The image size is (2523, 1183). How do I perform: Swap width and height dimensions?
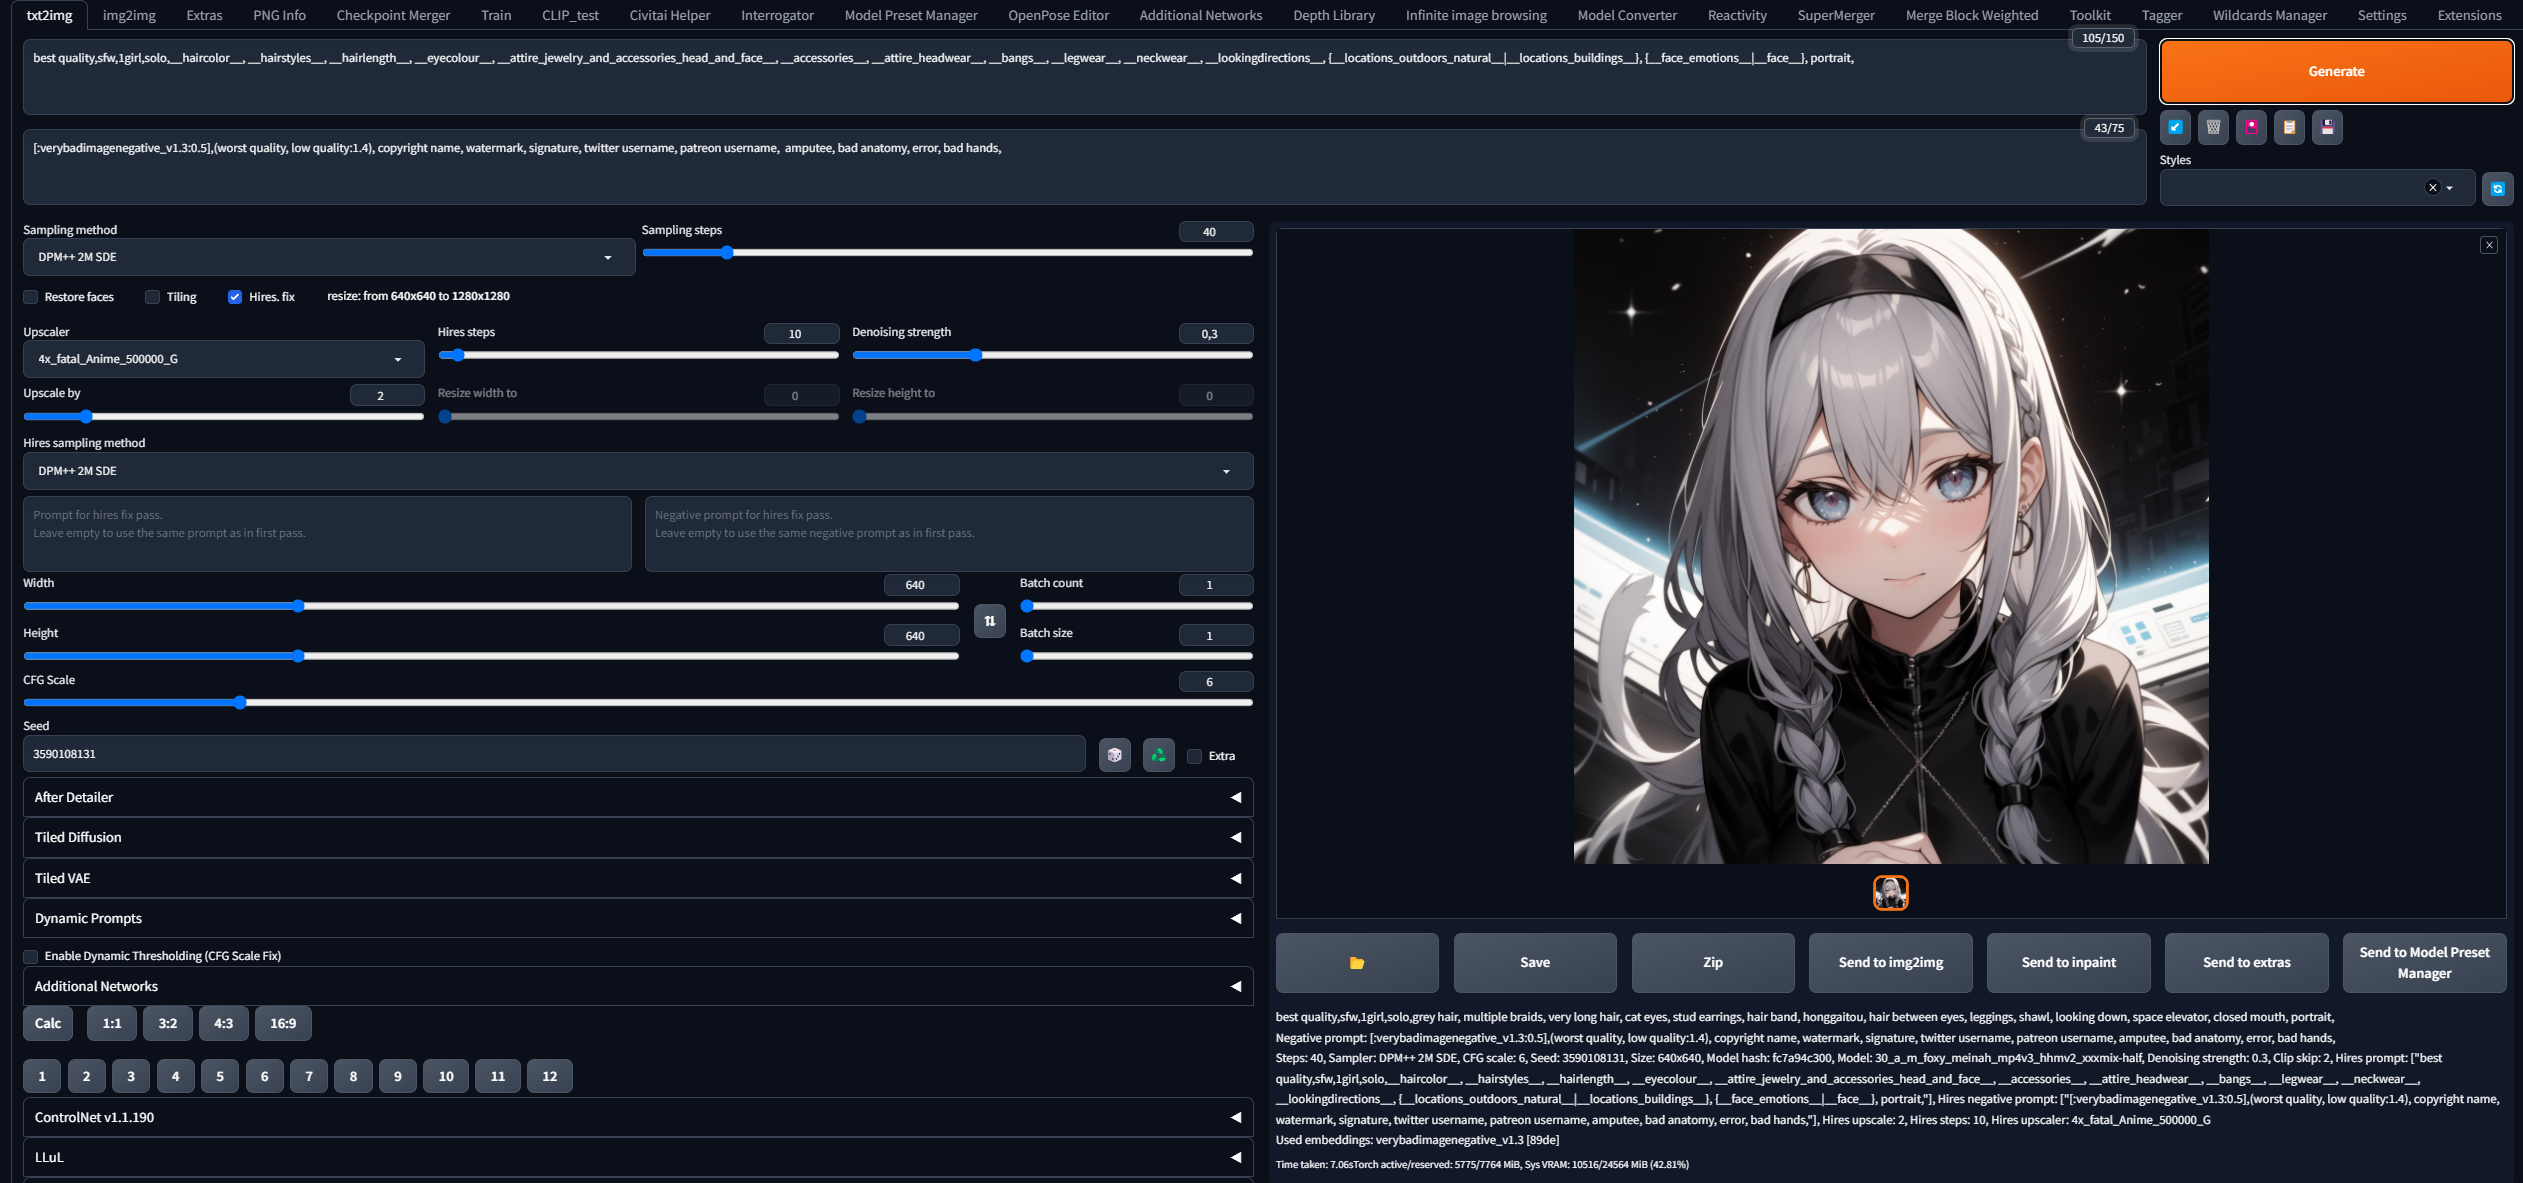(989, 621)
